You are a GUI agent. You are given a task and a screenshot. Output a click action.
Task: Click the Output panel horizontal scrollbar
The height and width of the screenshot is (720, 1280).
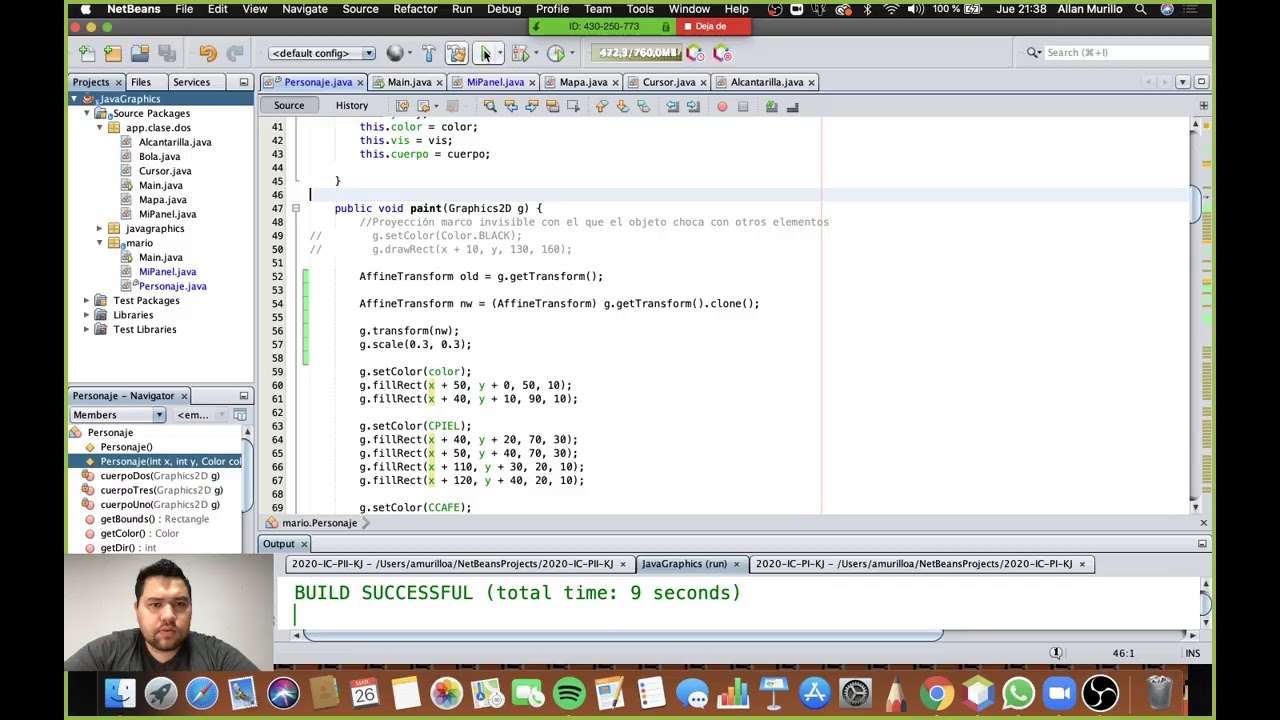622,635
